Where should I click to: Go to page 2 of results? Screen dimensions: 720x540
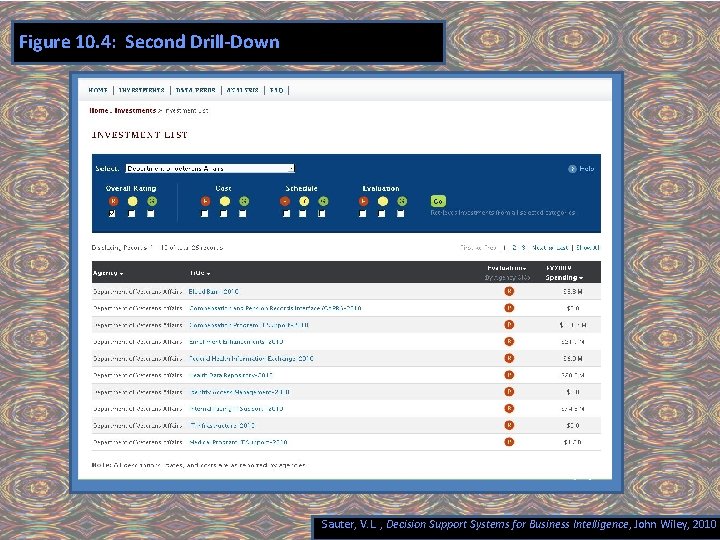(x=515, y=248)
